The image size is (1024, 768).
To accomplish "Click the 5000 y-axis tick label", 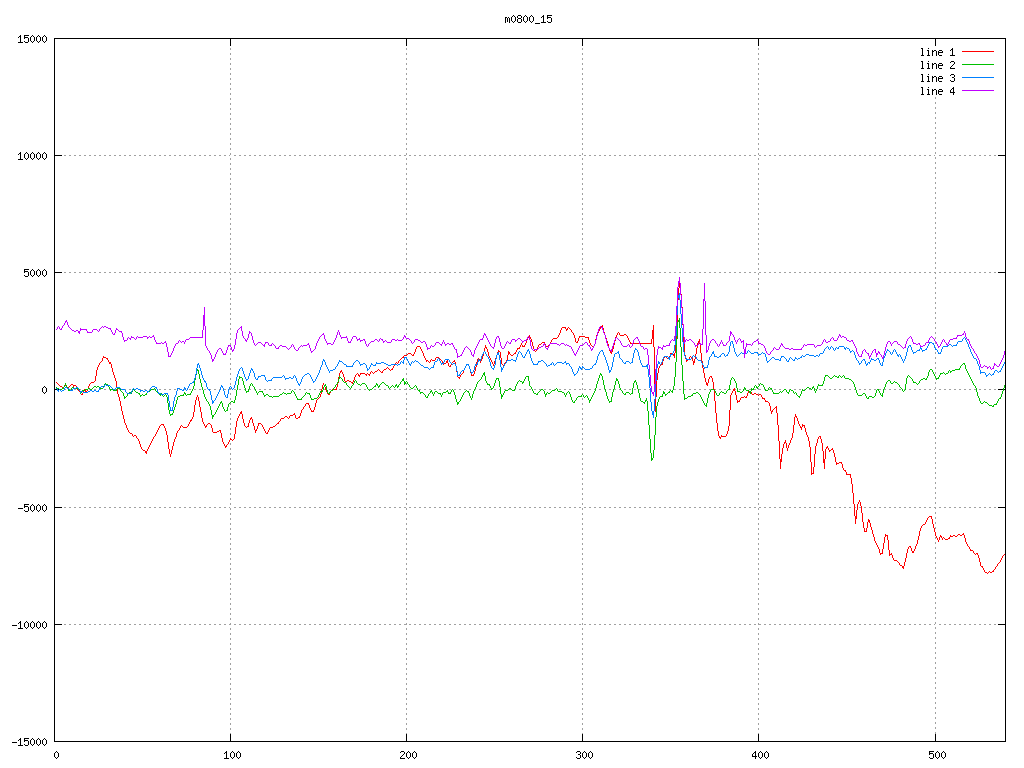I will 35,273.
